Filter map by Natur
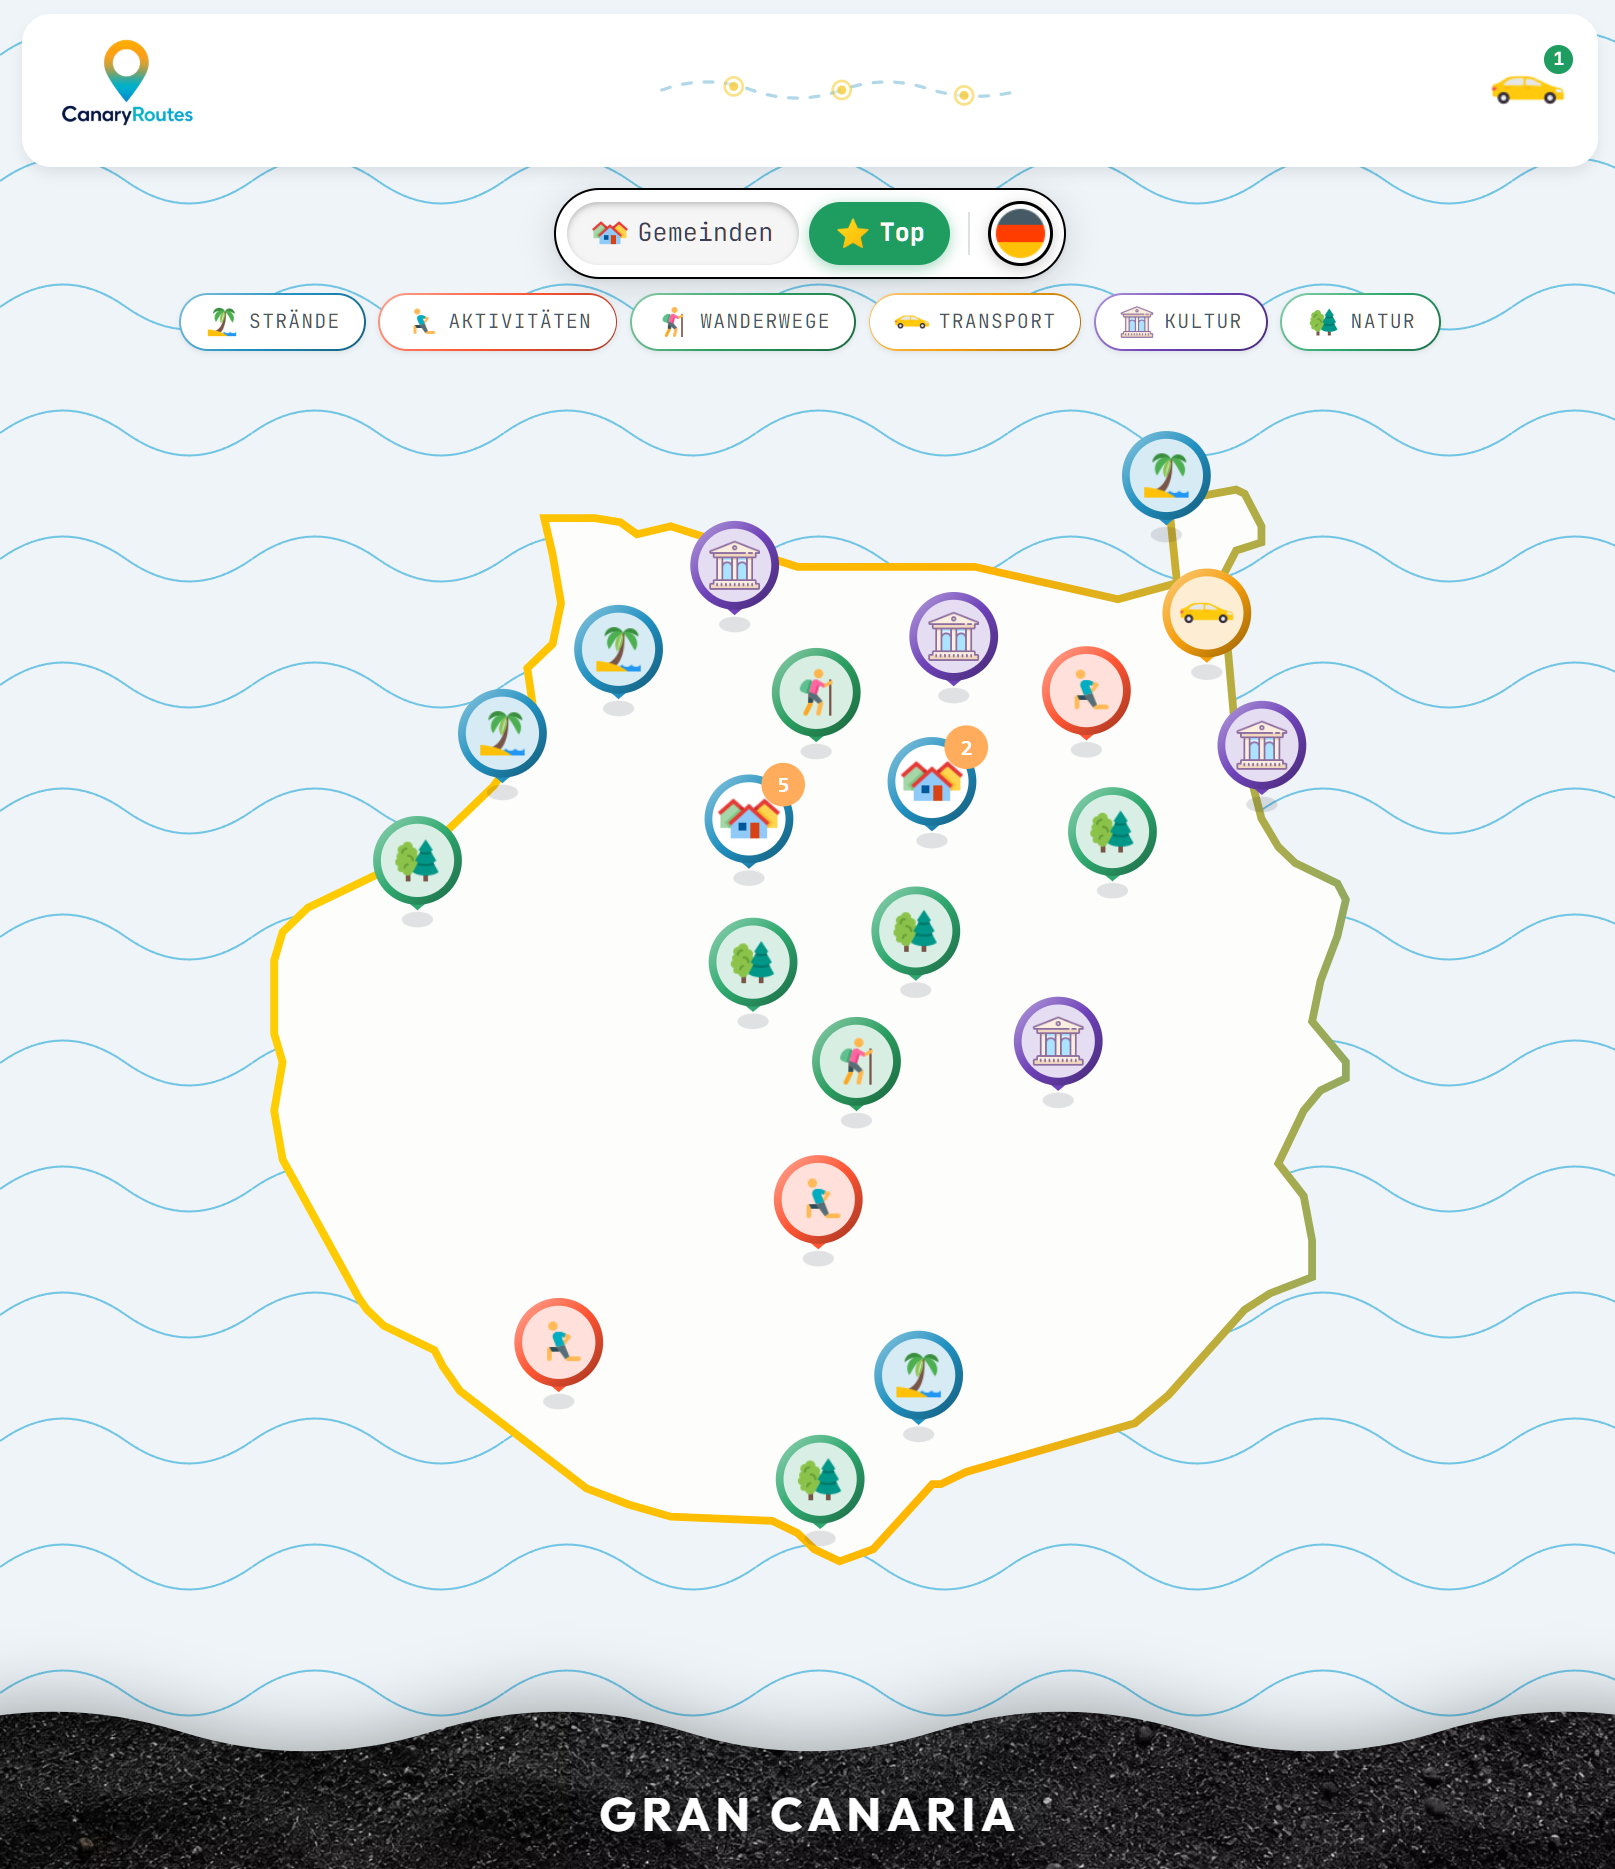Viewport: 1615px width, 1869px height. click(1361, 321)
